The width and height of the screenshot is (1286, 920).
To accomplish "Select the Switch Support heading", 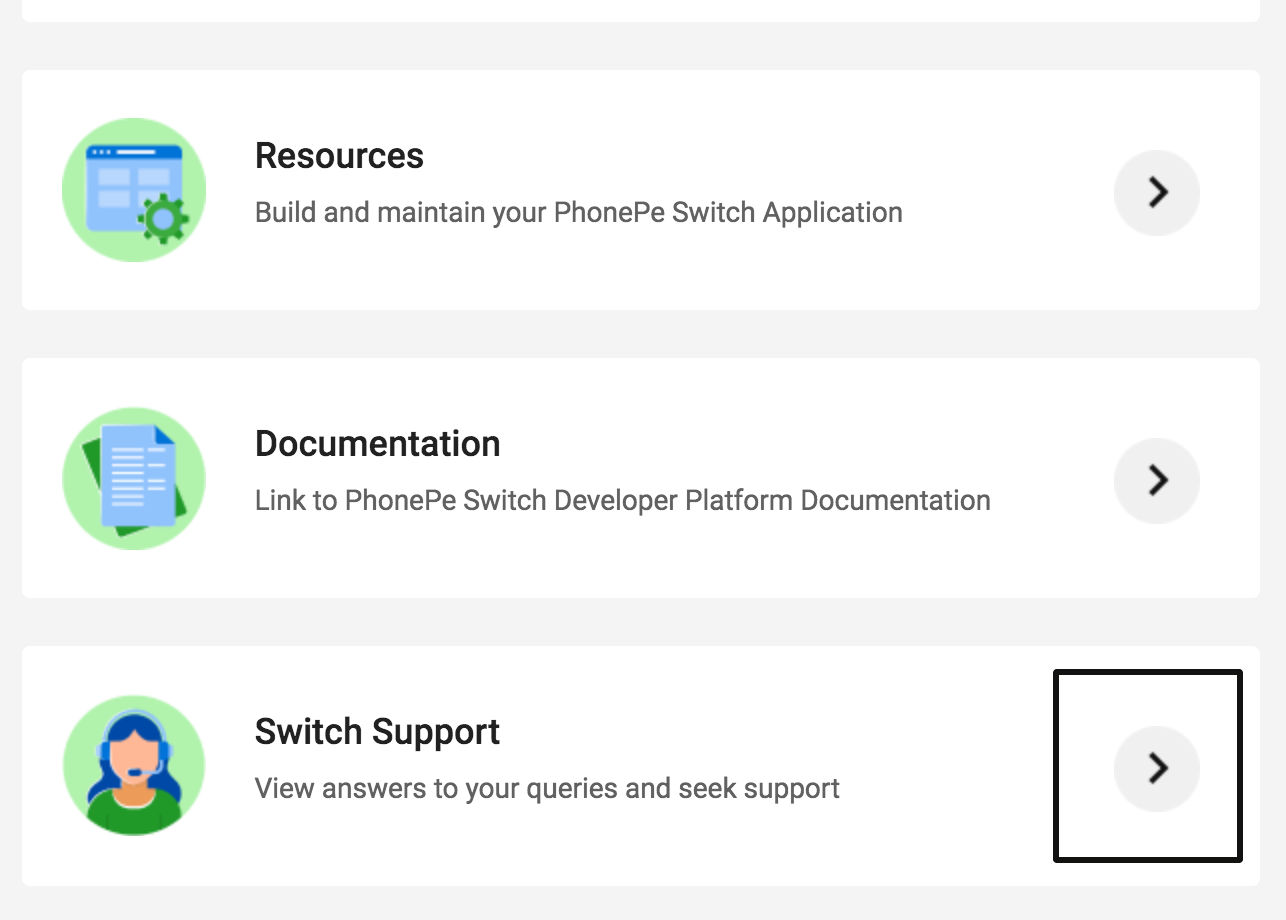I will click(x=377, y=732).
